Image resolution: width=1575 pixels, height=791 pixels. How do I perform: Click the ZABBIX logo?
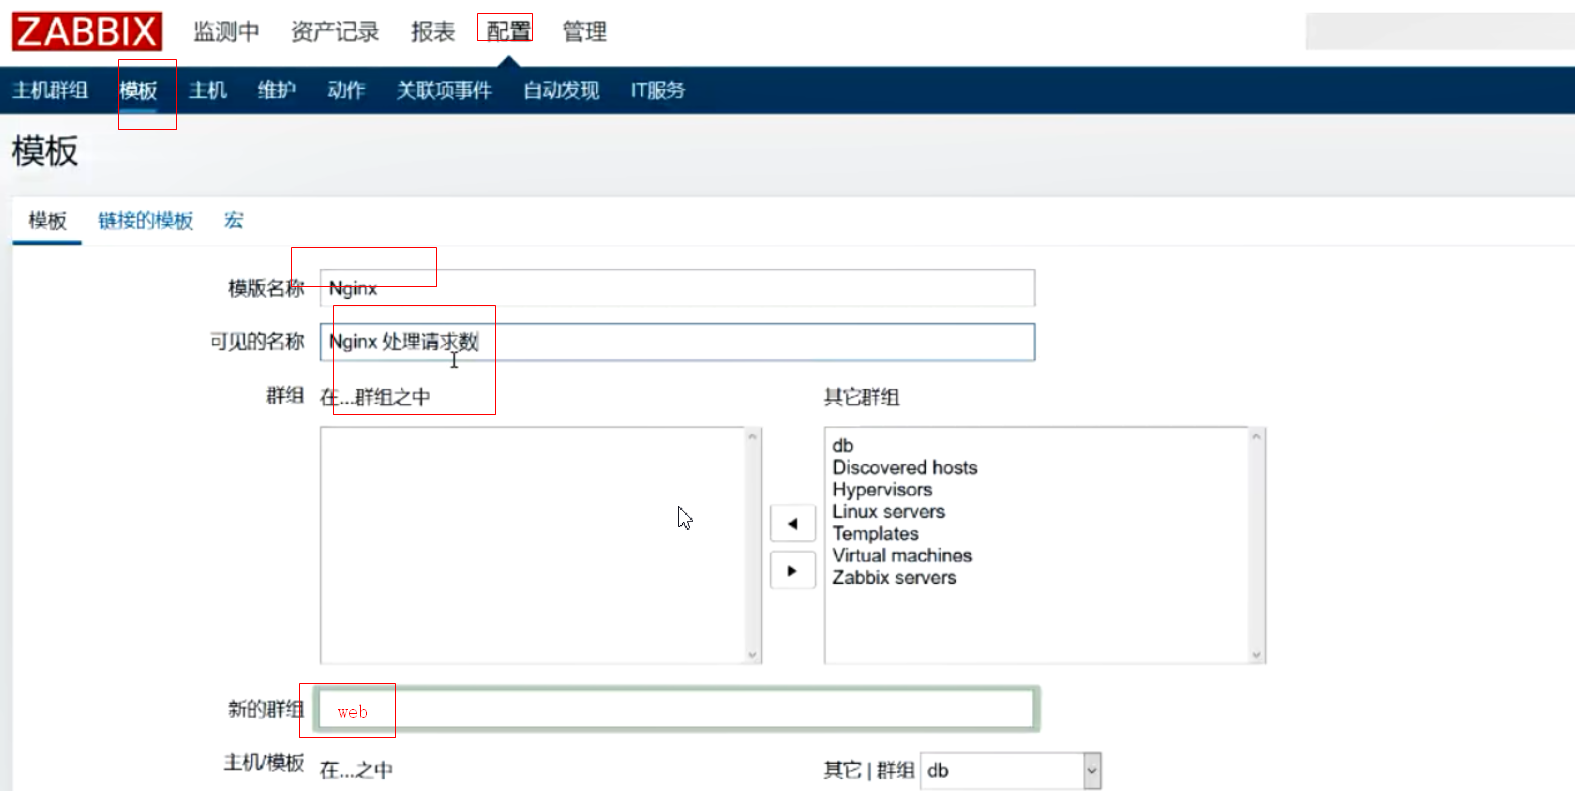(x=87, y=31)
